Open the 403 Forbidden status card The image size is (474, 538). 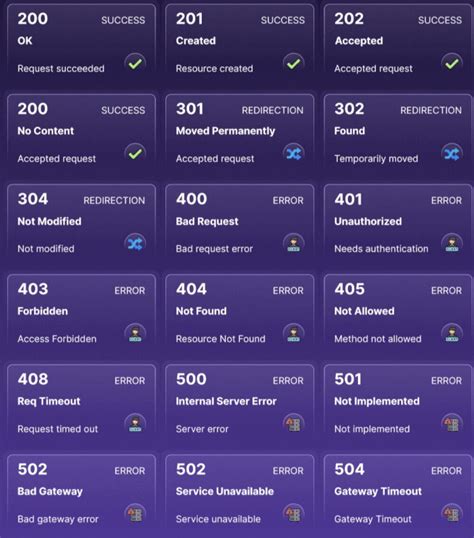click(x=81, y=315)
